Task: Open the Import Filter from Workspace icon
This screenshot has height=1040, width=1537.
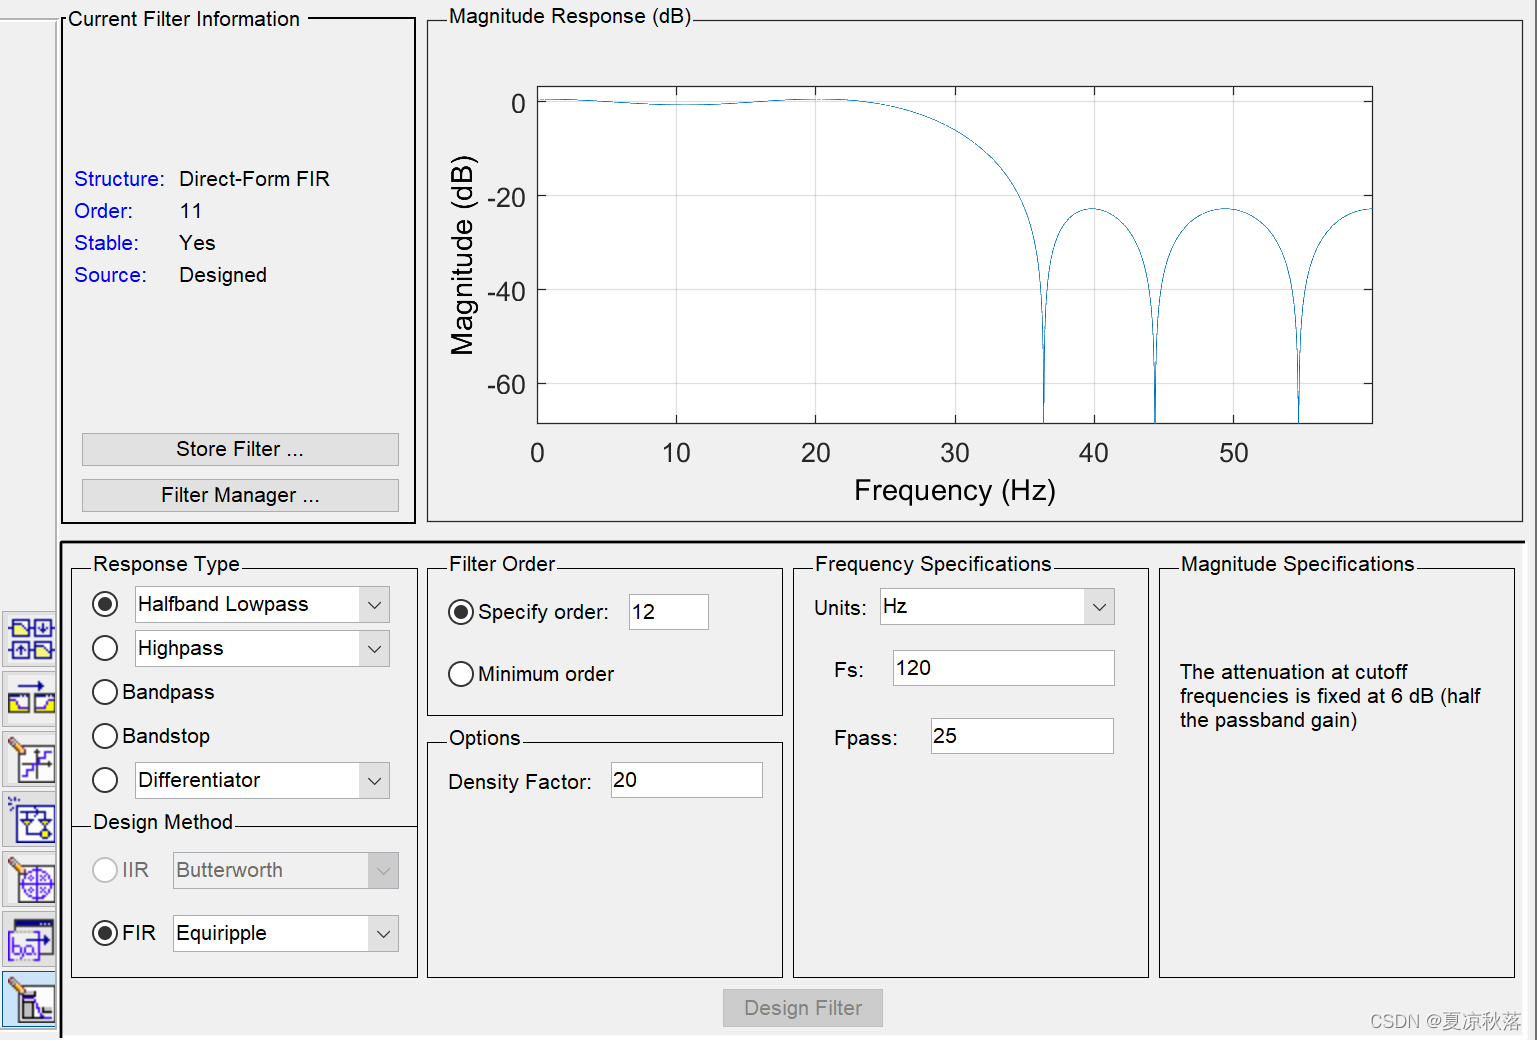Action: [30, 939]
